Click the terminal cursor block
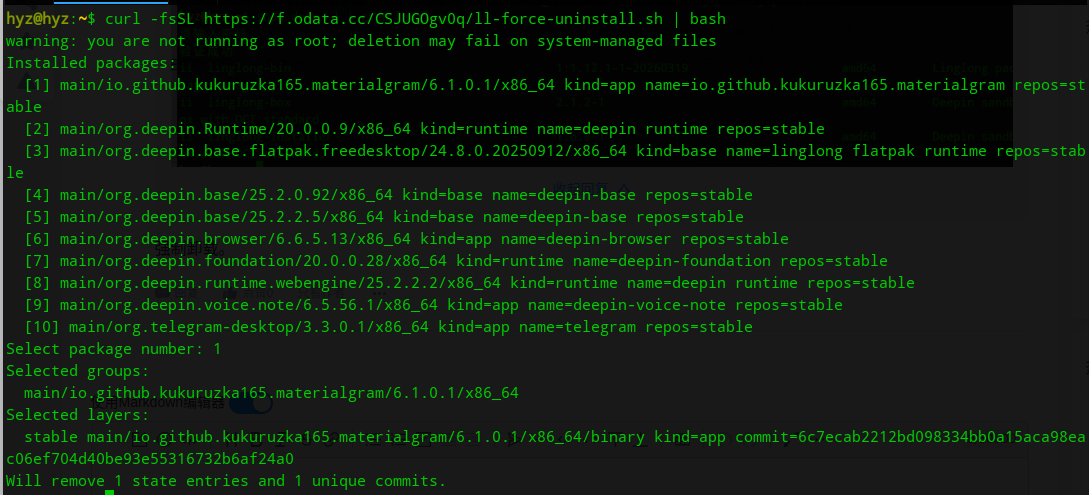 click(x=110, y=492)
